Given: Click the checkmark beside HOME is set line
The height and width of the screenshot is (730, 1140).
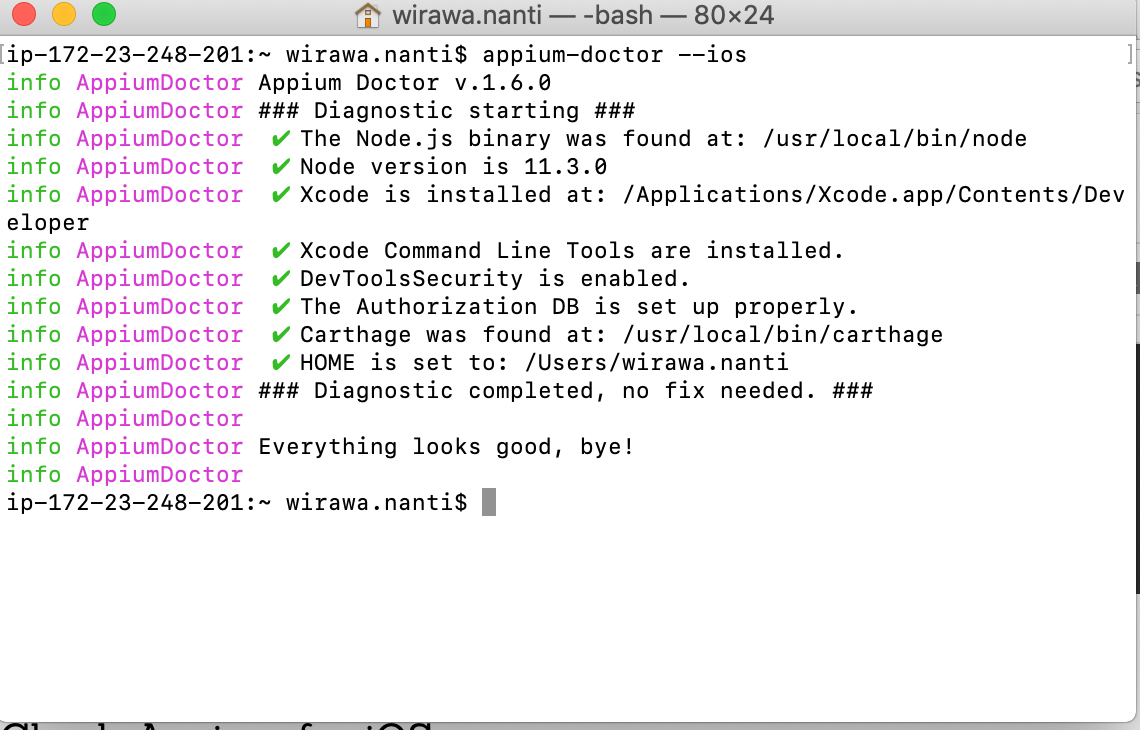Looking at the screenshot, I should 282,362.
